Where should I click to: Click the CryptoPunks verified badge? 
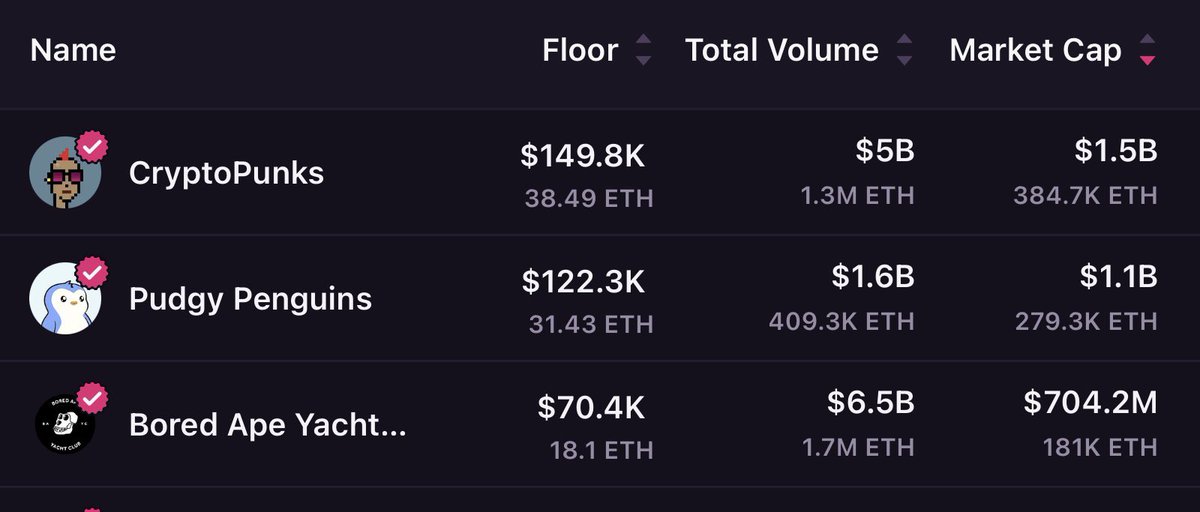(x=93, y=146)
